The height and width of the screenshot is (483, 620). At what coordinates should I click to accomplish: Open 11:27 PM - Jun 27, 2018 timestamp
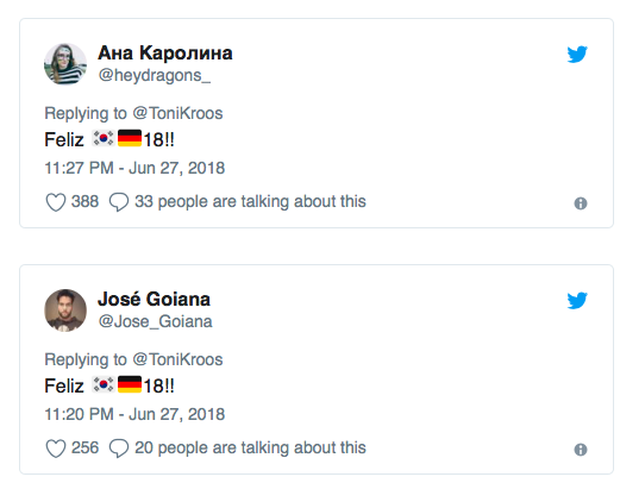(135, 167)
